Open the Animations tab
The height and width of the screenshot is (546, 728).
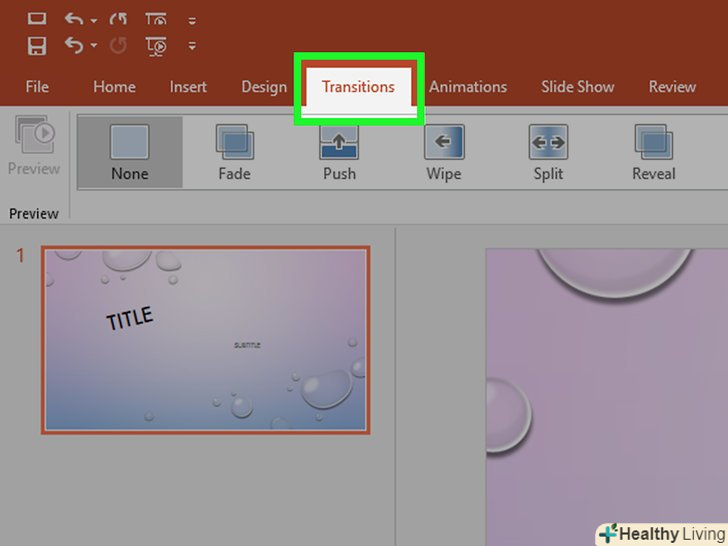coord(468,87)
